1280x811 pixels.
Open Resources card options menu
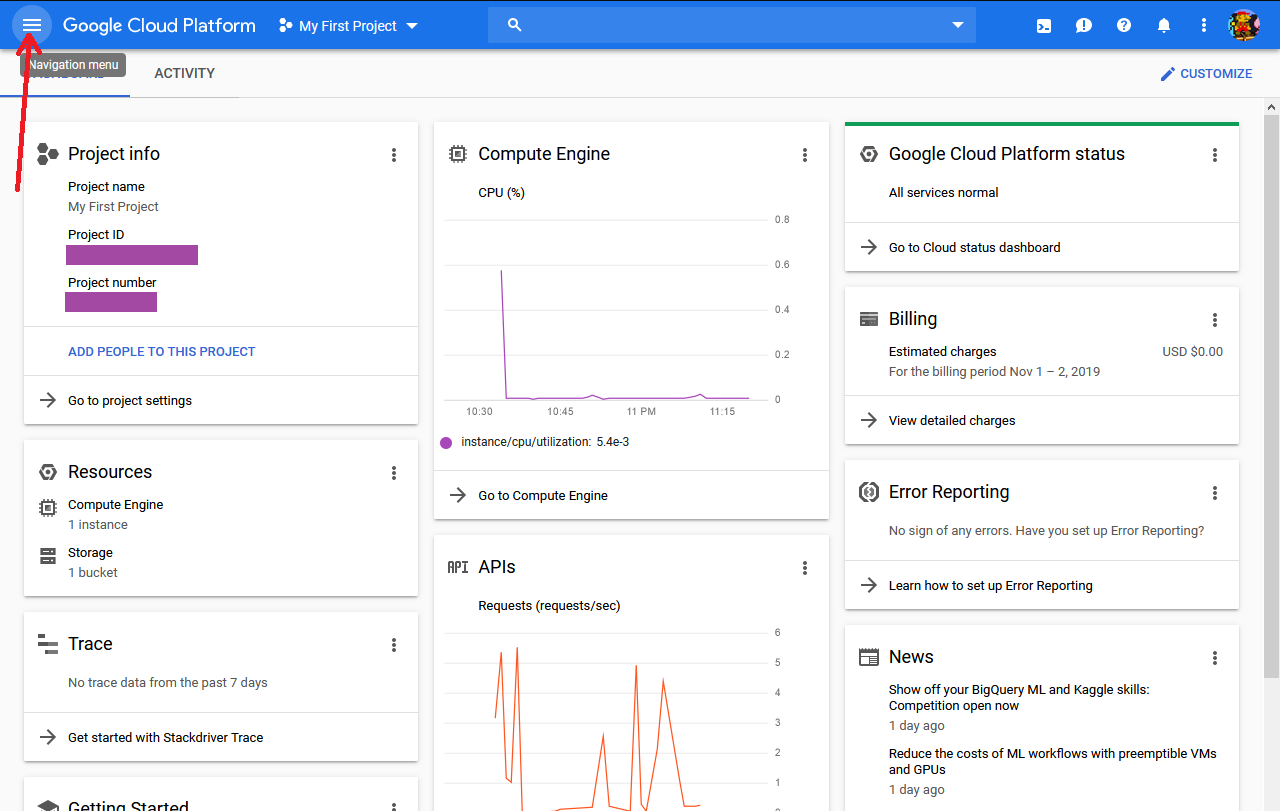pos(394,473)
